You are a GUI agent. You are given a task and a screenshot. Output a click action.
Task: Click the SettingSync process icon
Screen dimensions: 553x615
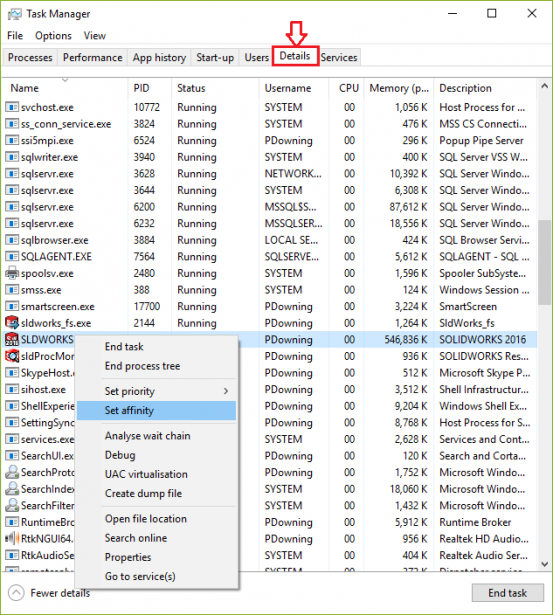coord(12,422)
